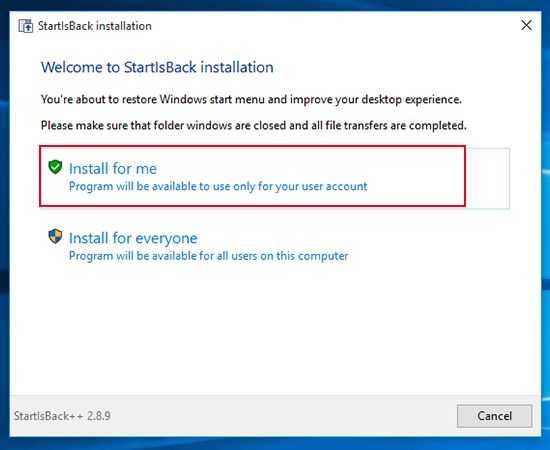
Task: Click the 'You're about to restore Windows start menu' sentence
Action: 251,100
